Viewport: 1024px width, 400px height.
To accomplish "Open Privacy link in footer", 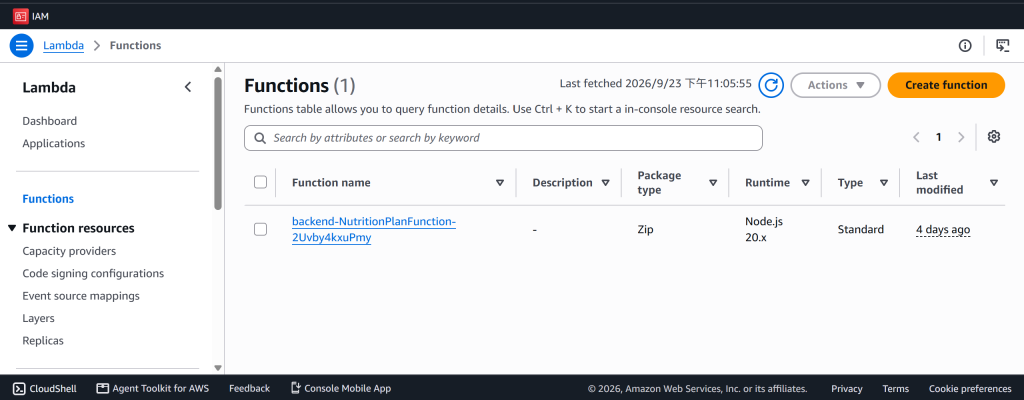I will [846, 388].
